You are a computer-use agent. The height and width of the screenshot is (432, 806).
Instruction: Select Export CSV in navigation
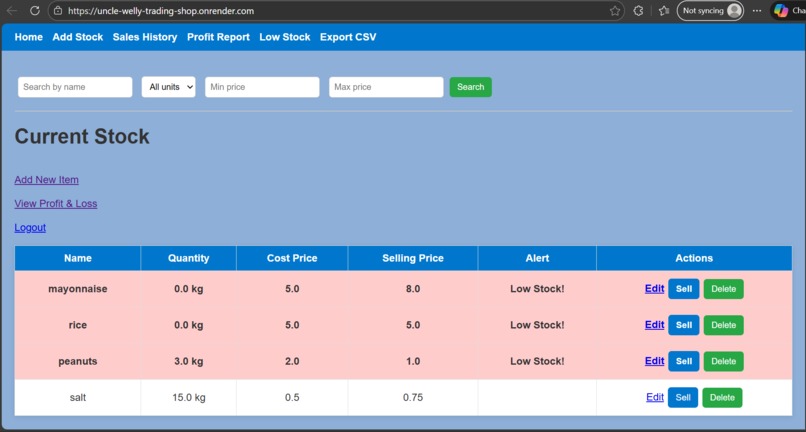tap(348, 37)
